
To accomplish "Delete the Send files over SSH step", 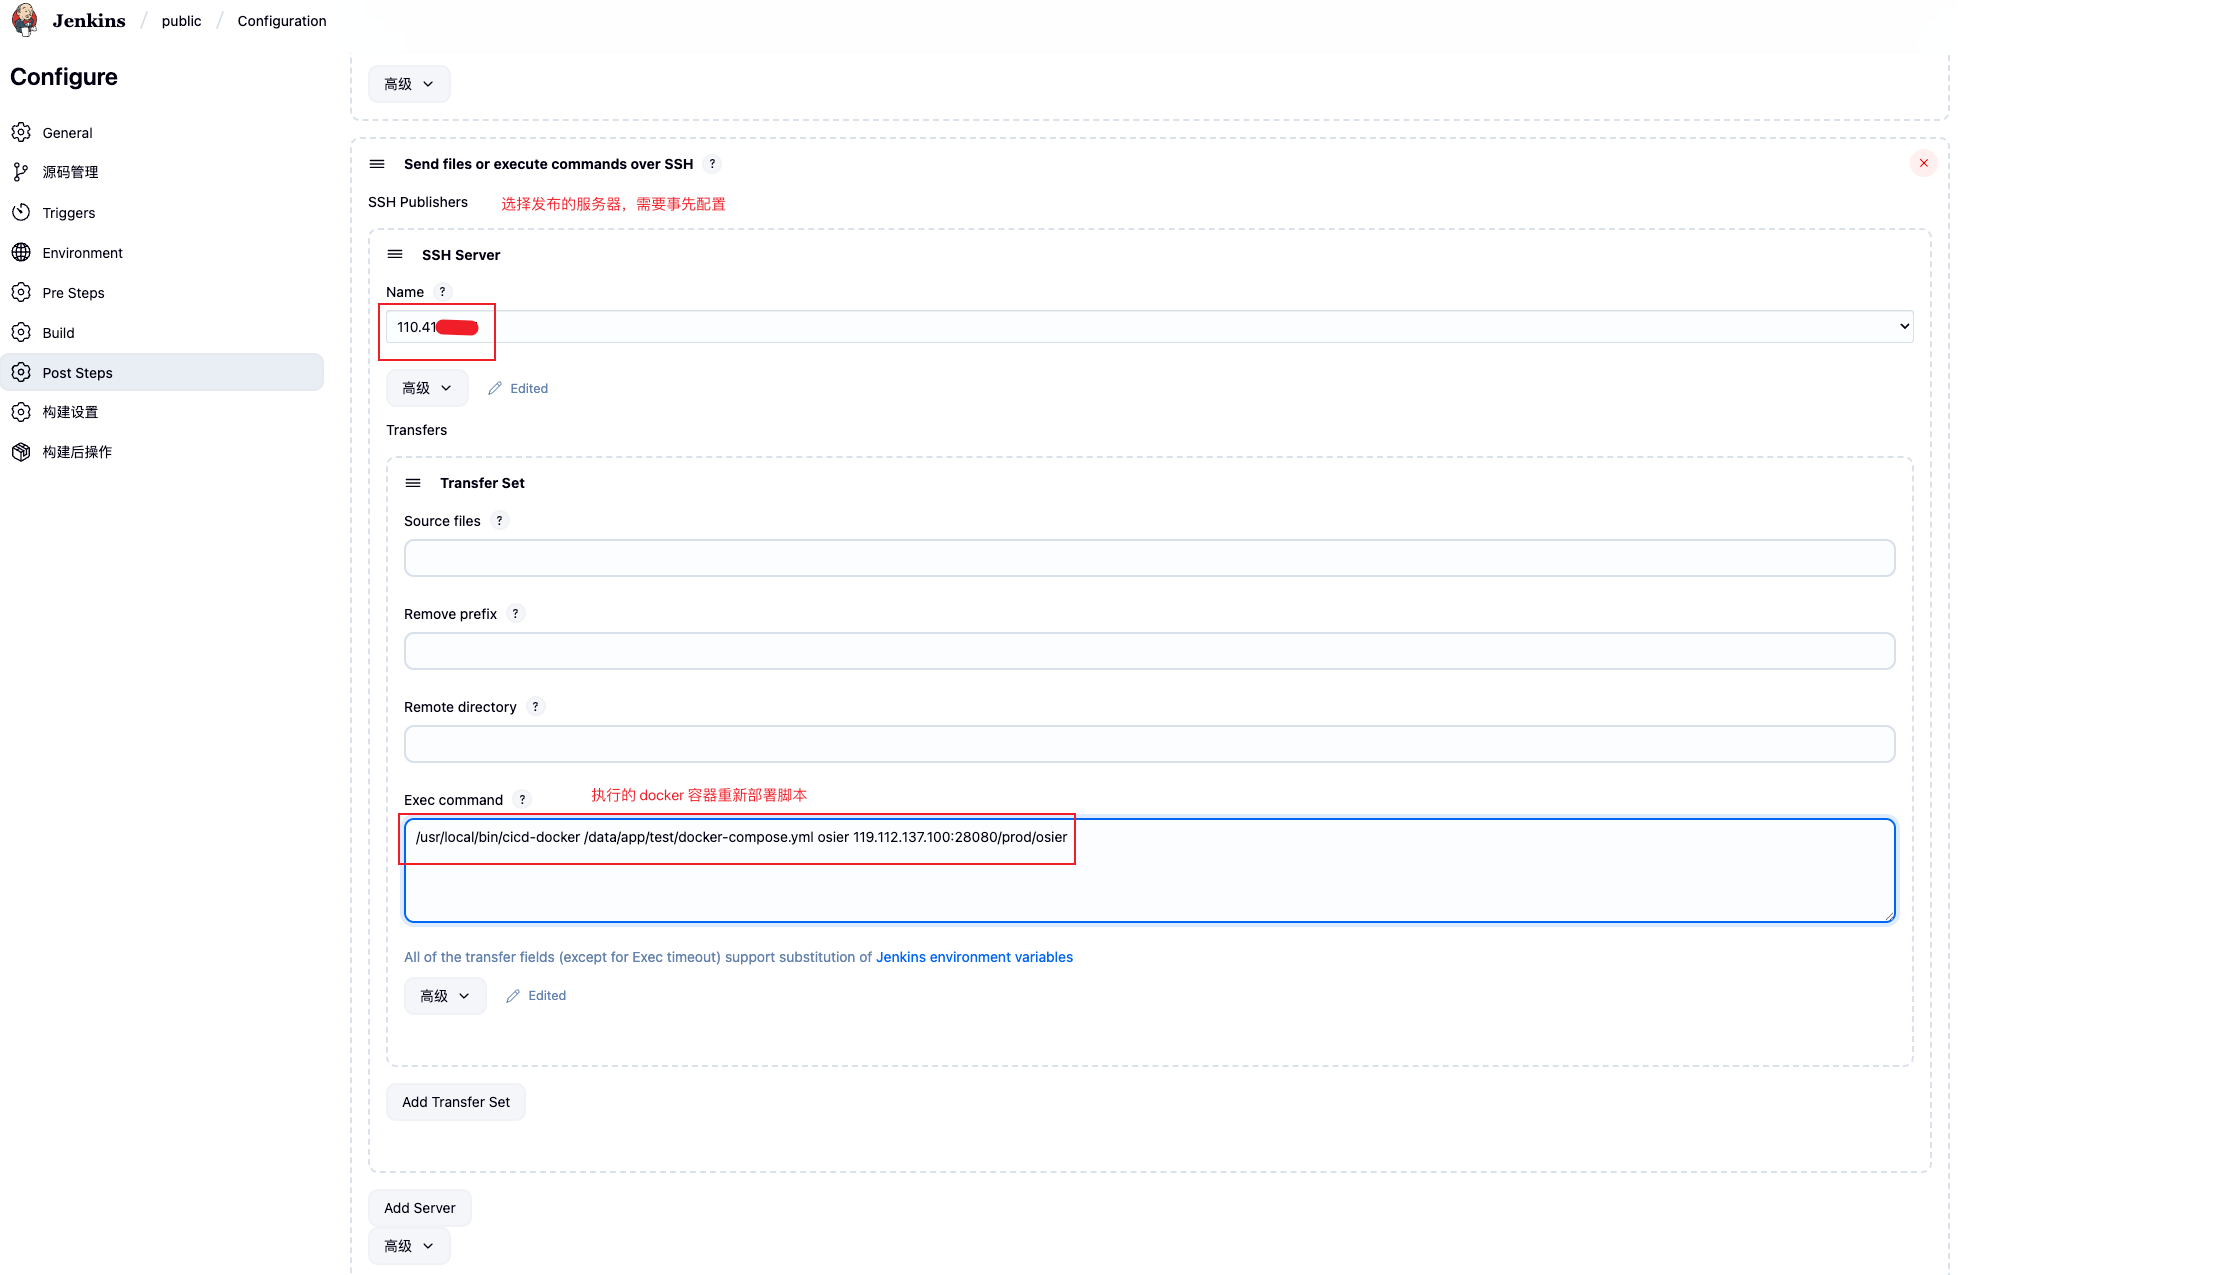I will tap(1923, 163).
